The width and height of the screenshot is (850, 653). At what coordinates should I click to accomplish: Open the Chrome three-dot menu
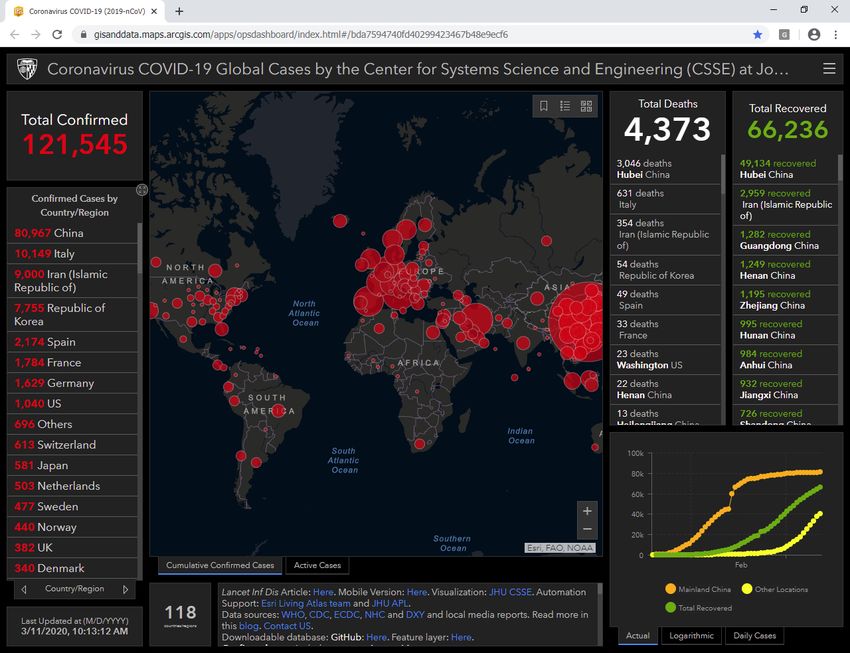point(835,35)
